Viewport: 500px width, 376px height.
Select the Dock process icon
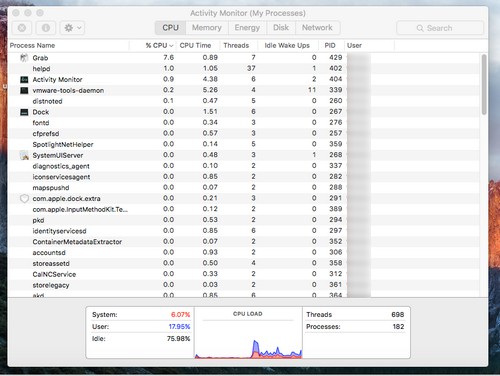pyautogui.click(x=24, y=112)
